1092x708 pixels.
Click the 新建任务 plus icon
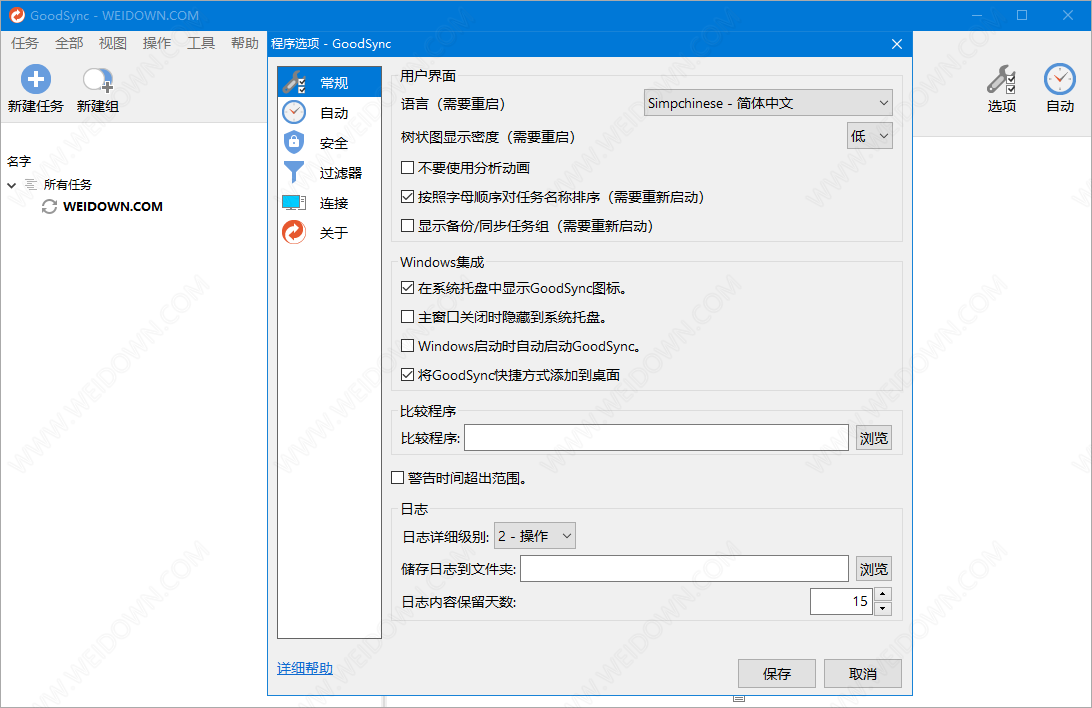pyautogui.click(x=36, y=79)
